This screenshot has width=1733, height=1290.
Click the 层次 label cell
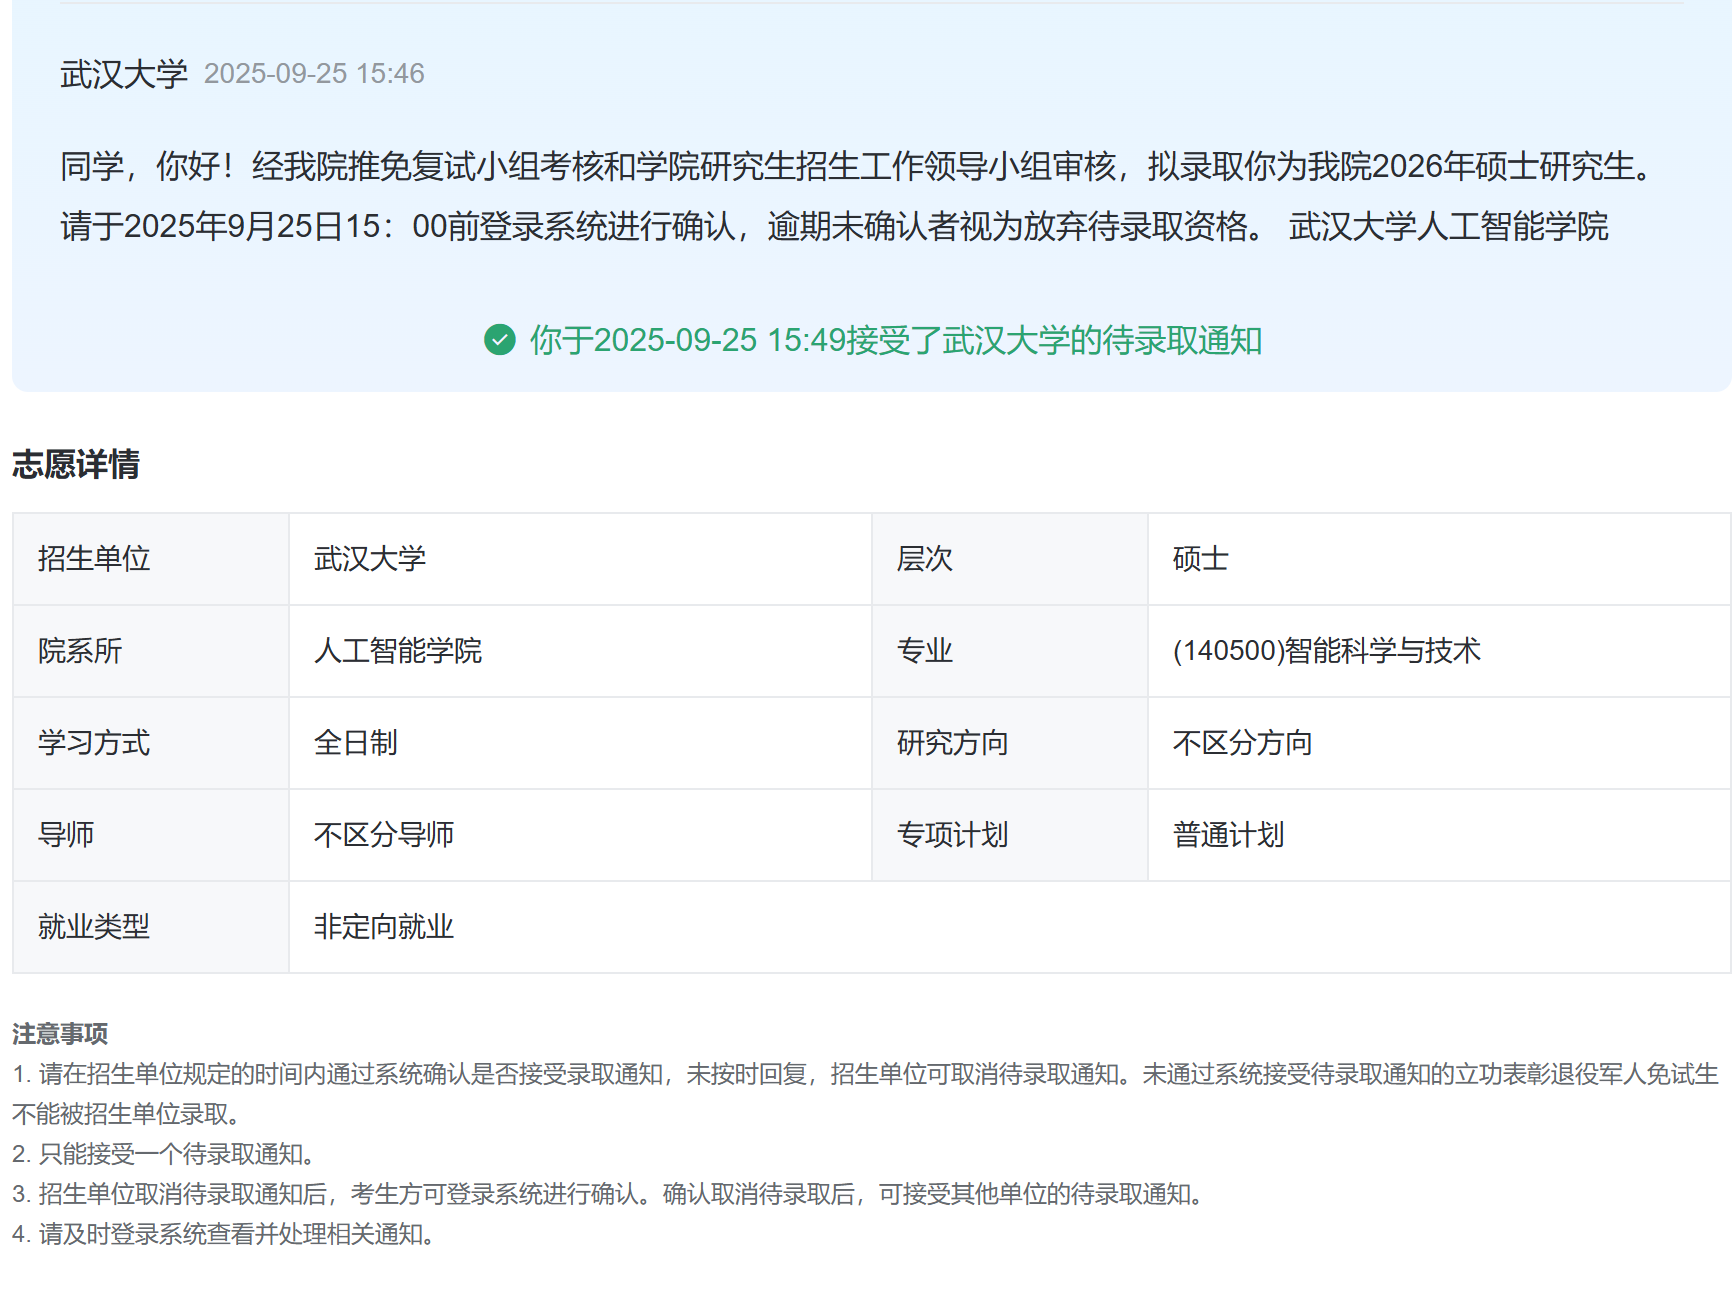1010,559
